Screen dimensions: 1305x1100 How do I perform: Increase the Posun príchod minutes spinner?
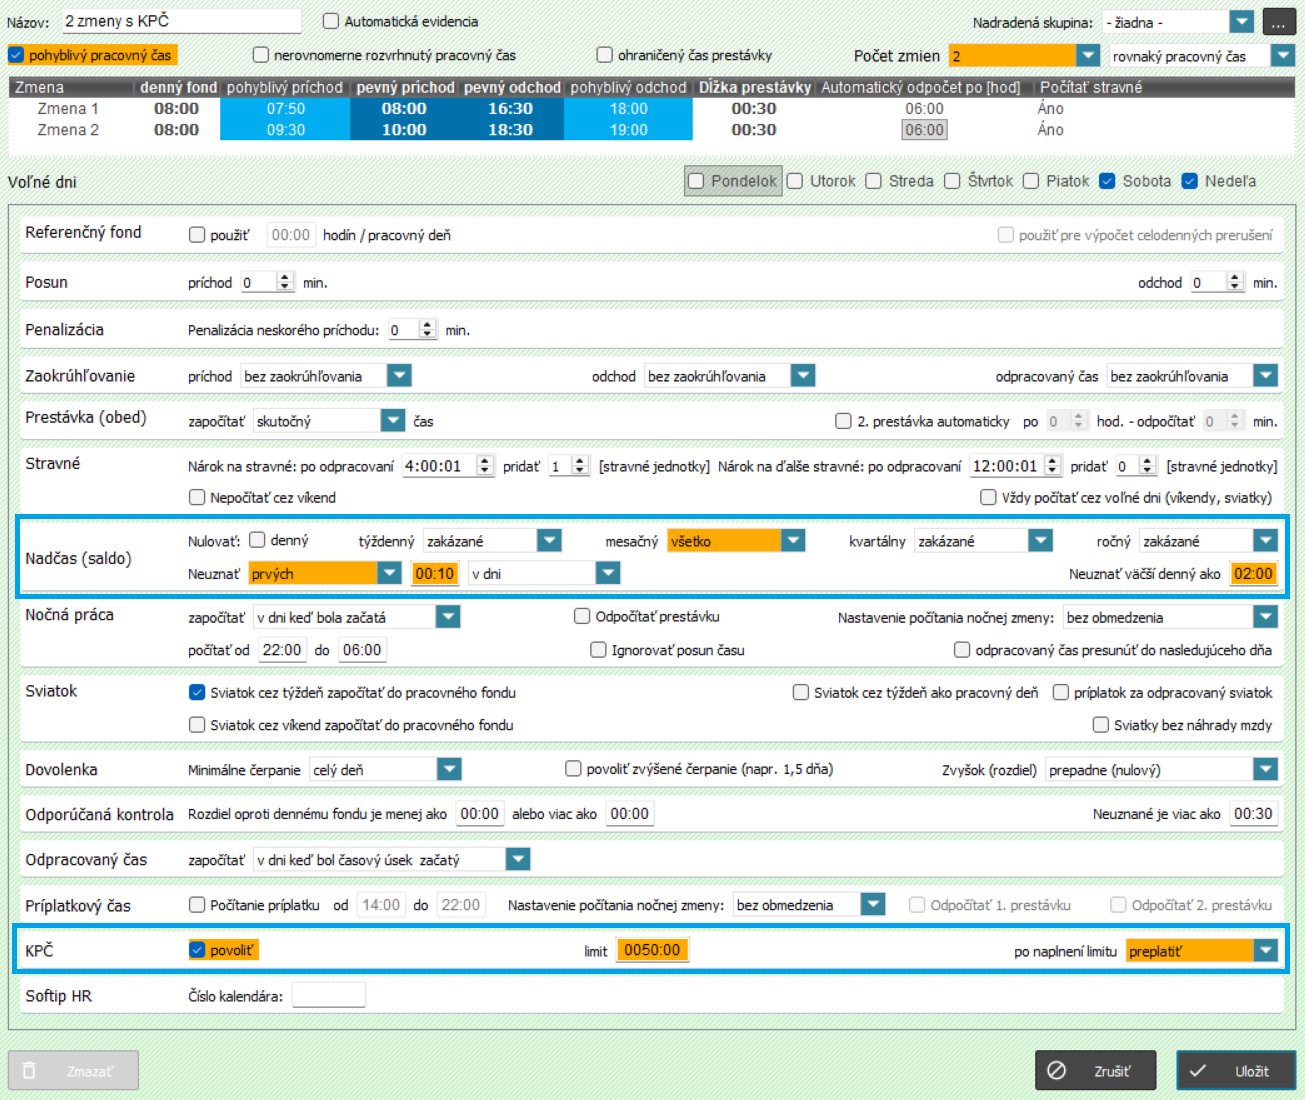point(285,277)
